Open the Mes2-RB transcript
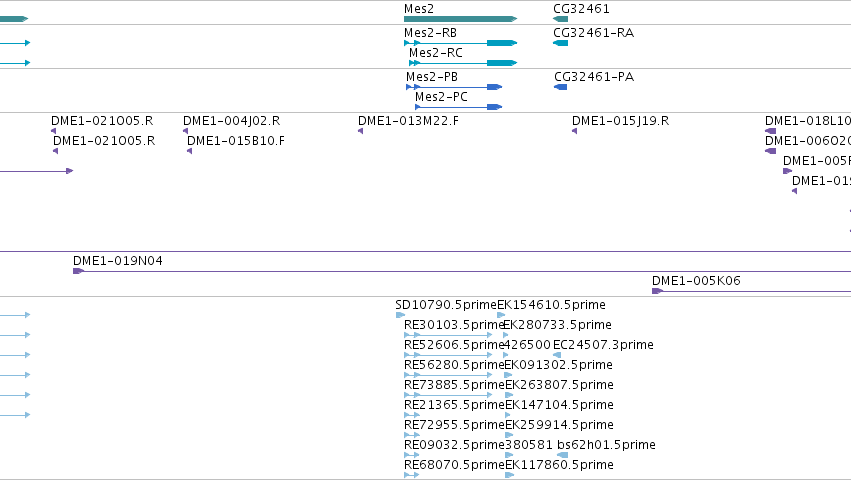Viewport: 851px width, 480px height. [460, 43]
